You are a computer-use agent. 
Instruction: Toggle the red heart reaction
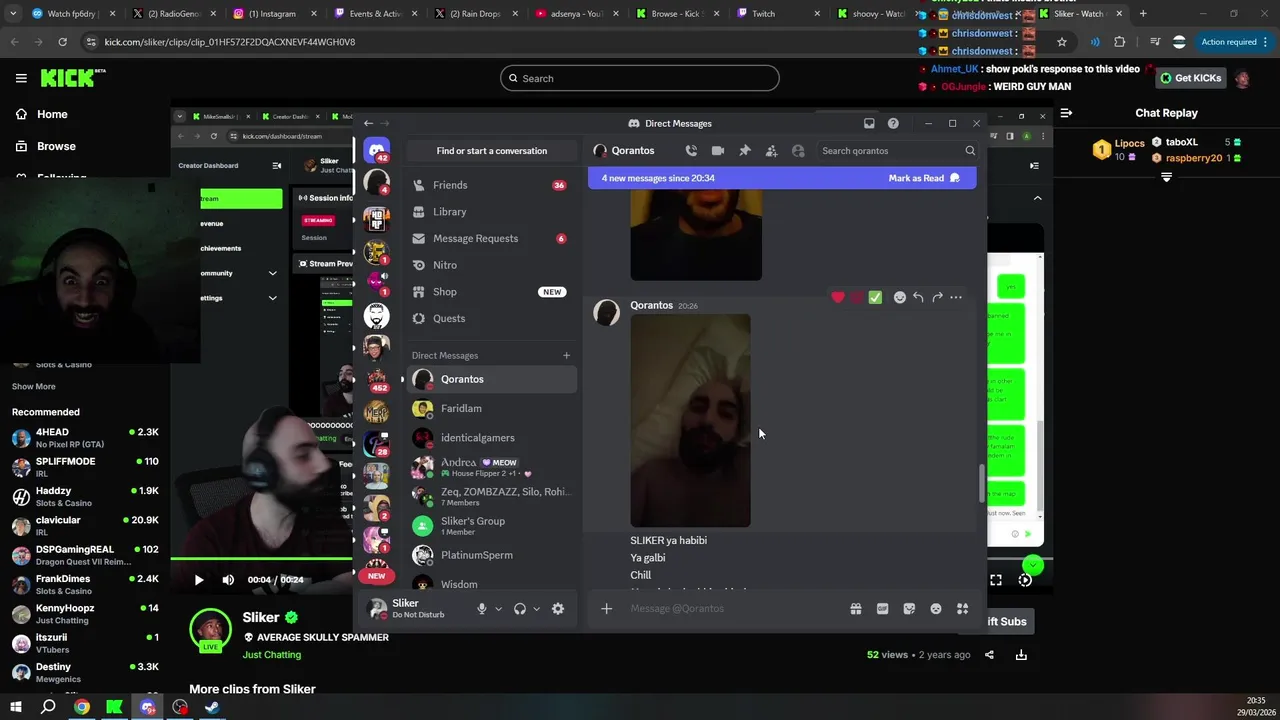[x=838, y=297]
